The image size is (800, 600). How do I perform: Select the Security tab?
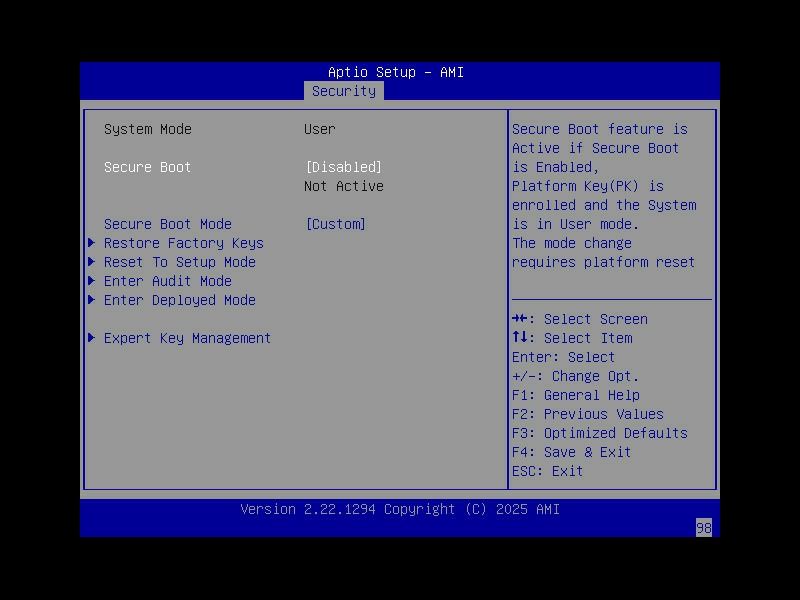click(343, 91)
